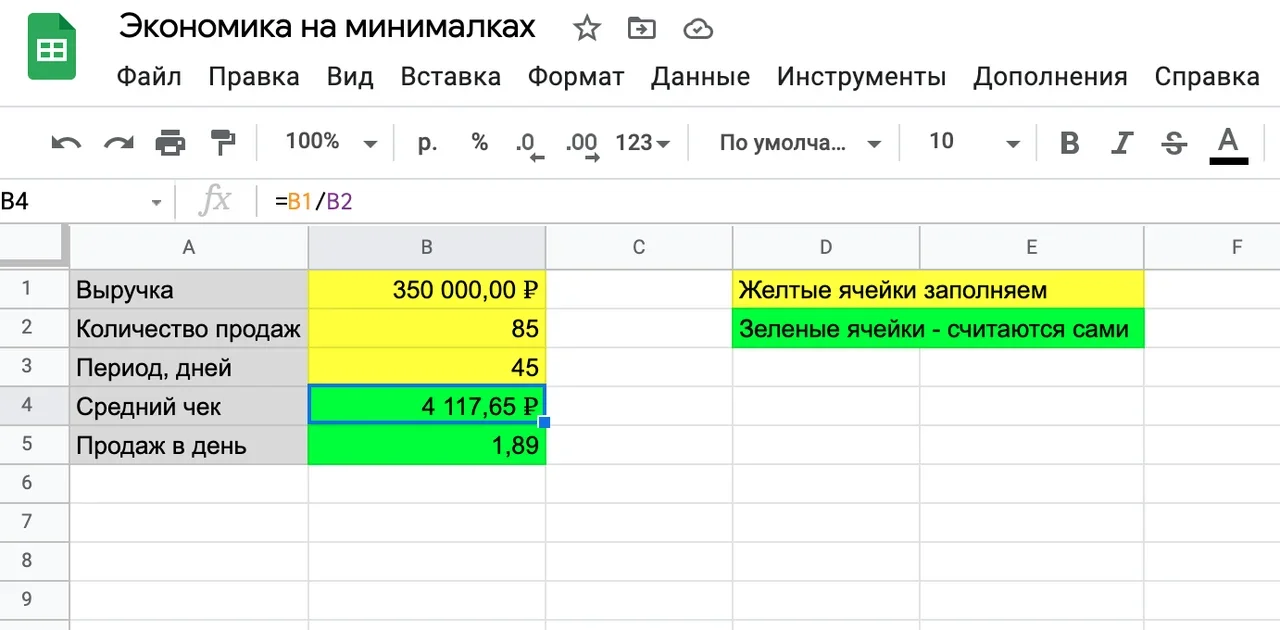
Task: Click the move to folder icon
Action: (x=641, y=29)
